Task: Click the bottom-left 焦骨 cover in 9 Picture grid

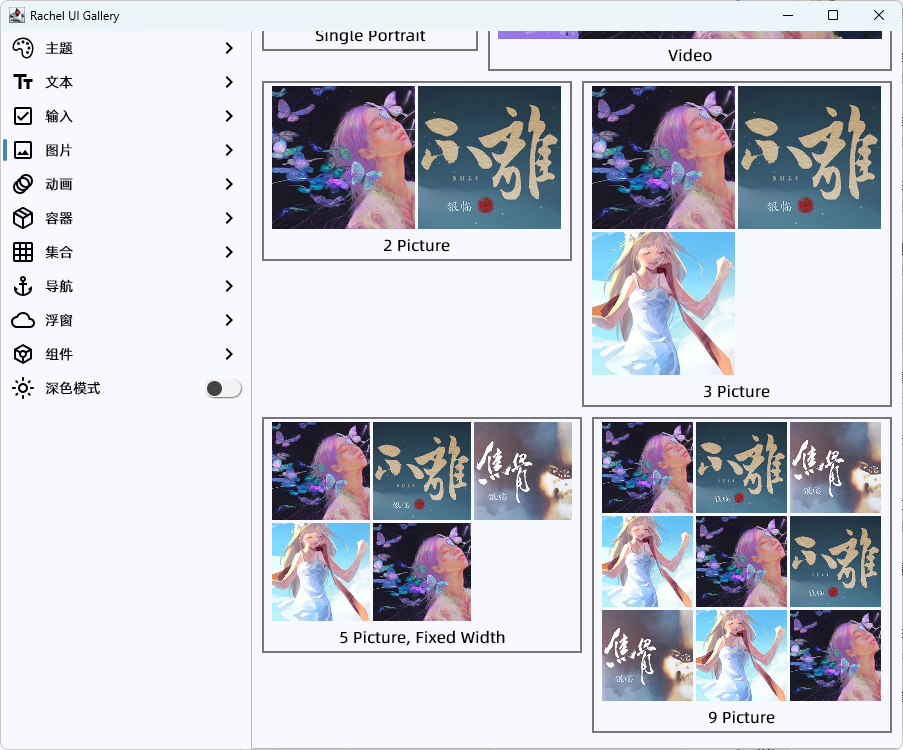Action: (x=647, y=656)
